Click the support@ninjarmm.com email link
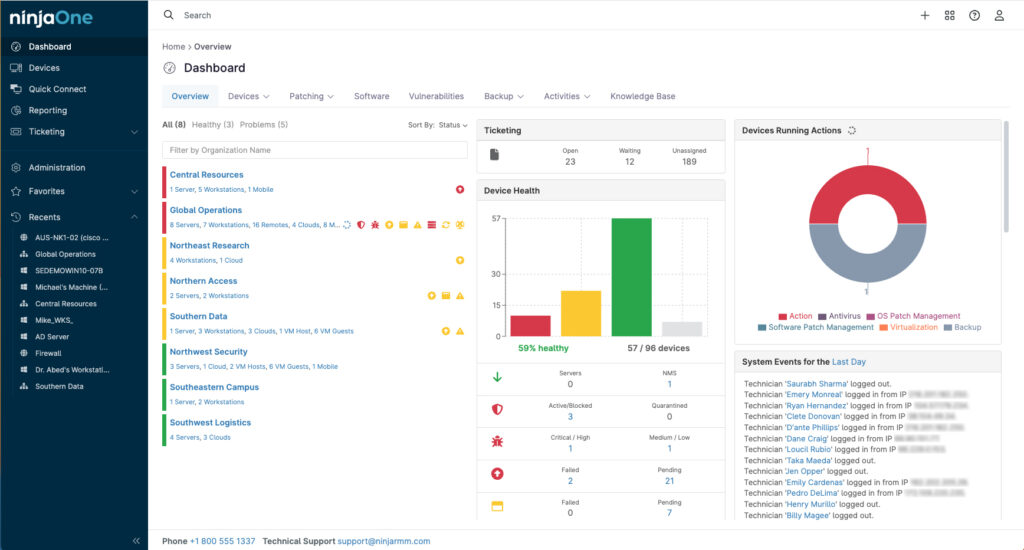1024x550 pixels. [x=384, y=541]
